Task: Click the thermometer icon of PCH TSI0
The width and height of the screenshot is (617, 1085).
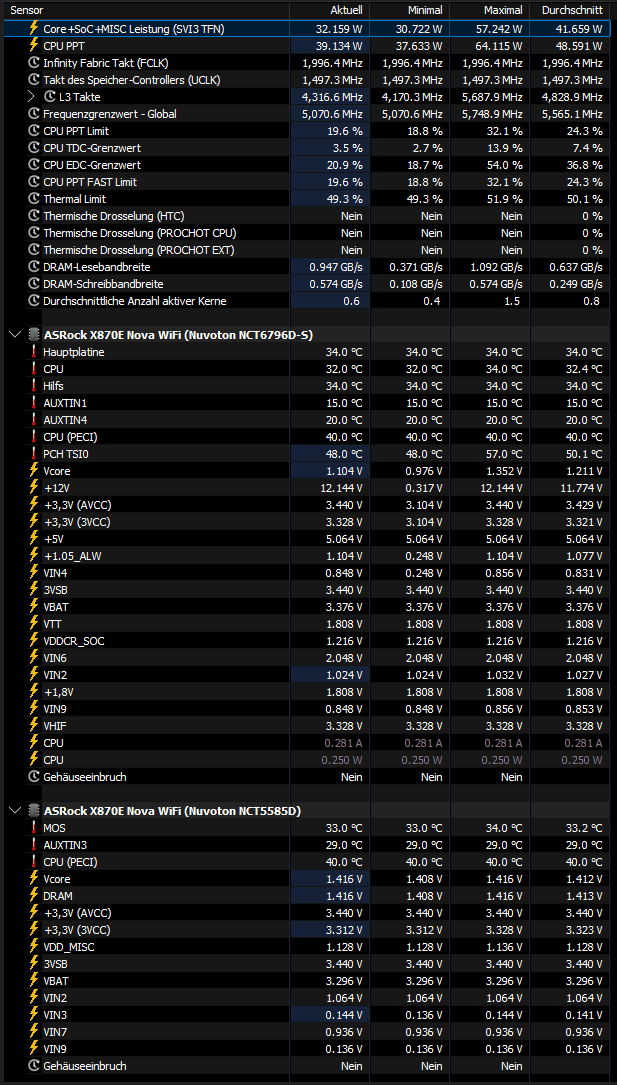Action: pyautogui.click(x=33, y=453)
